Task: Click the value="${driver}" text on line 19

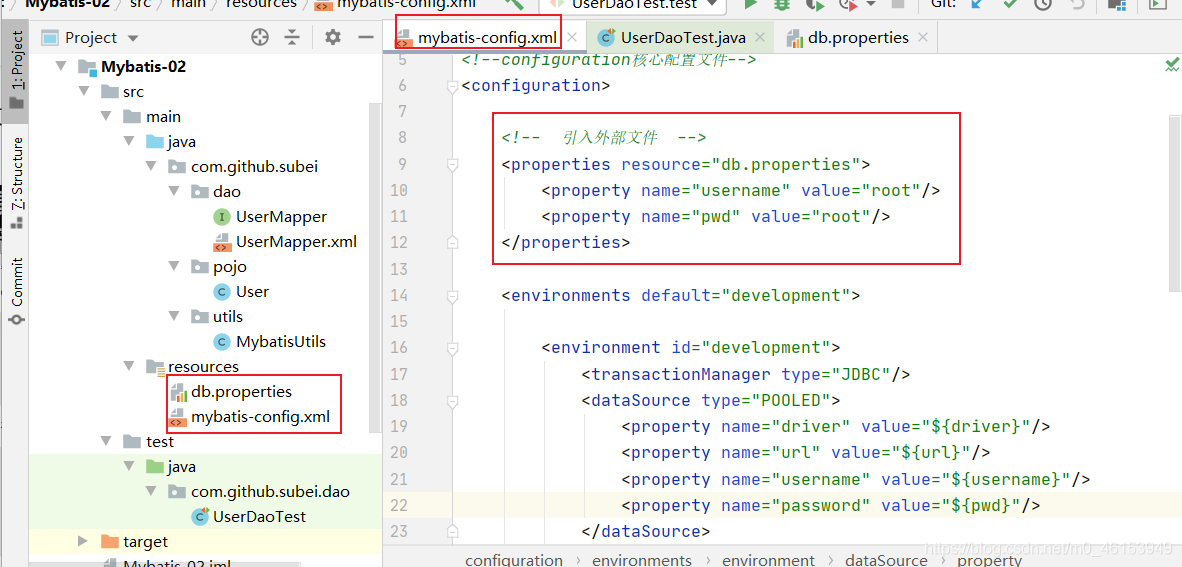Action: click(946, 427)
